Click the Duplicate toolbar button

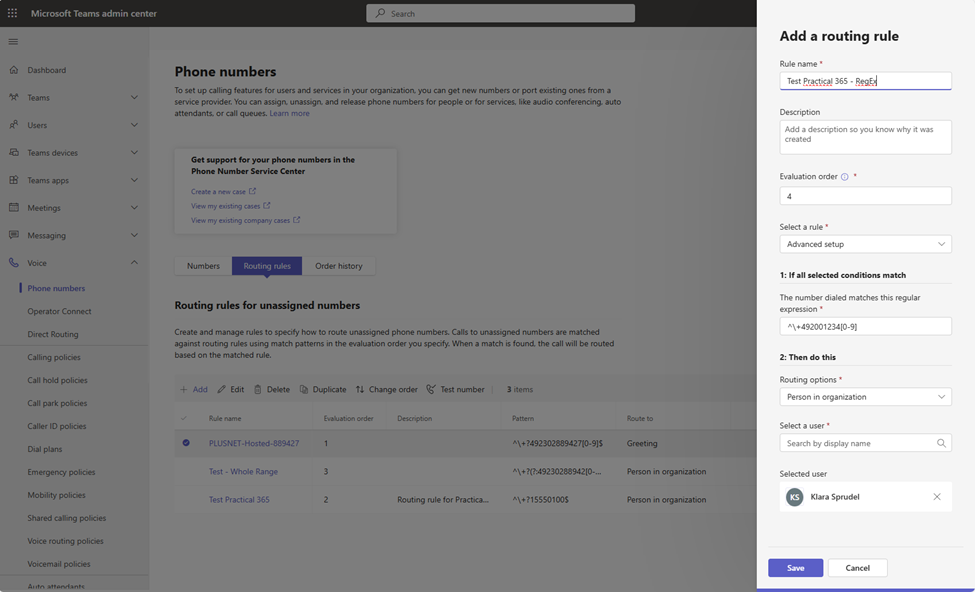point(323,389)
